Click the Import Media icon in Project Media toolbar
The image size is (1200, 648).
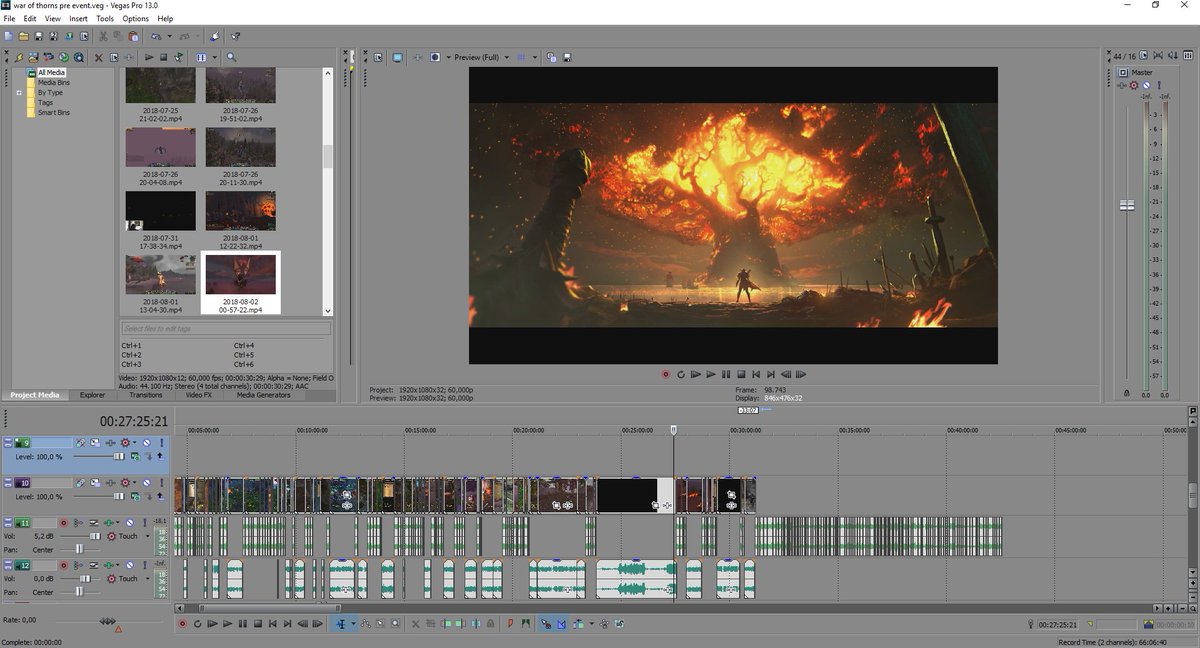[33, 58]
